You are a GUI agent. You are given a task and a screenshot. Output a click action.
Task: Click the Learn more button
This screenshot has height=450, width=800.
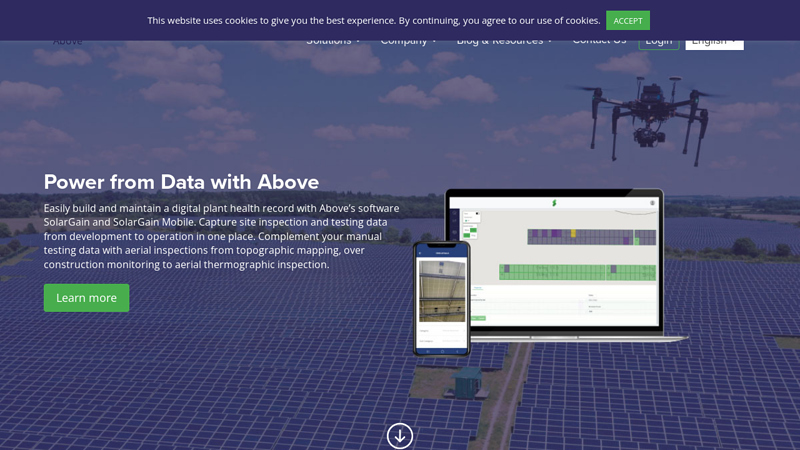click(86, 298)
